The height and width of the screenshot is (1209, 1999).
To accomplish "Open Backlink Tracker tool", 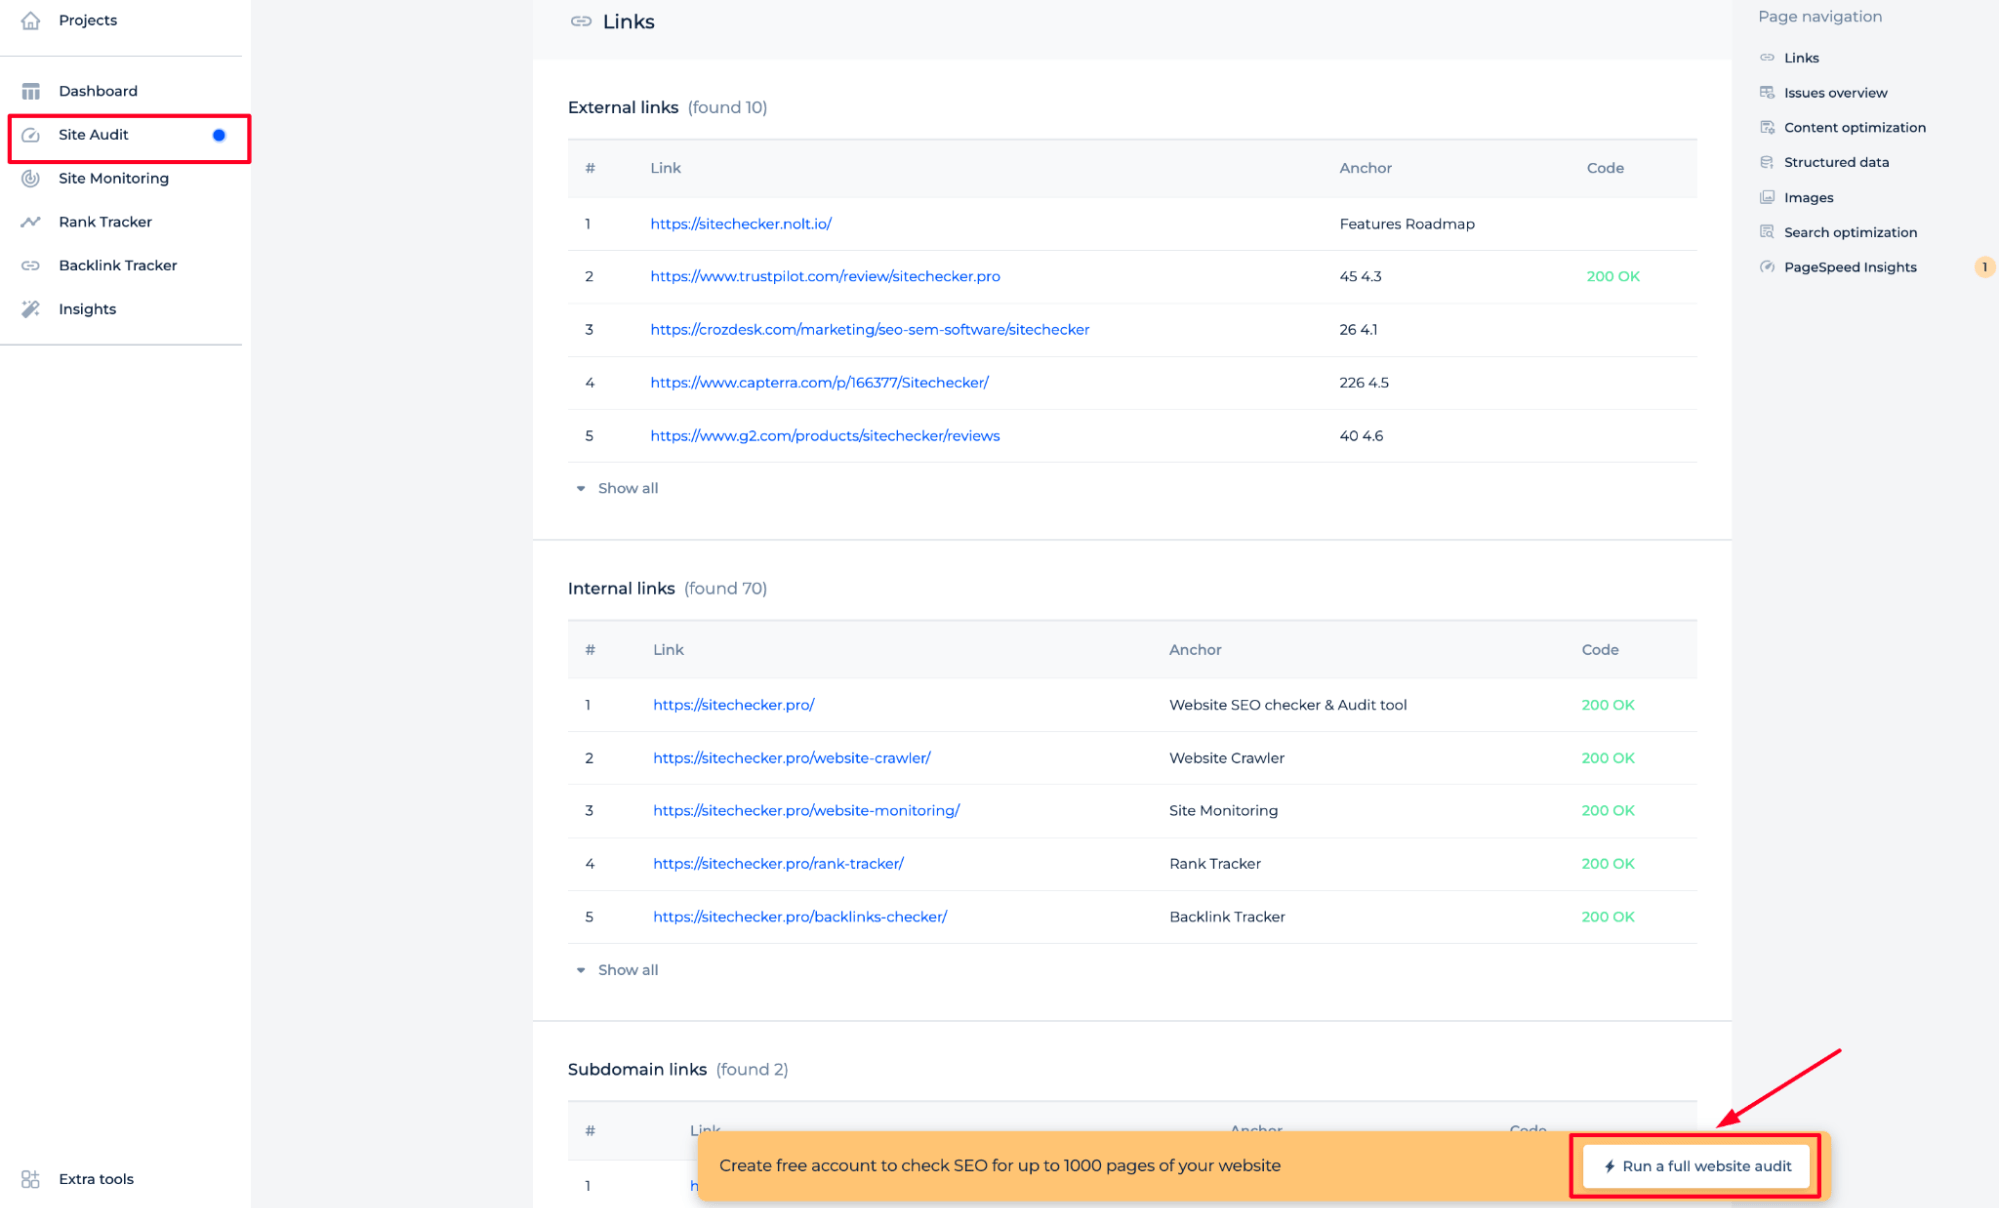I will 119,264.
